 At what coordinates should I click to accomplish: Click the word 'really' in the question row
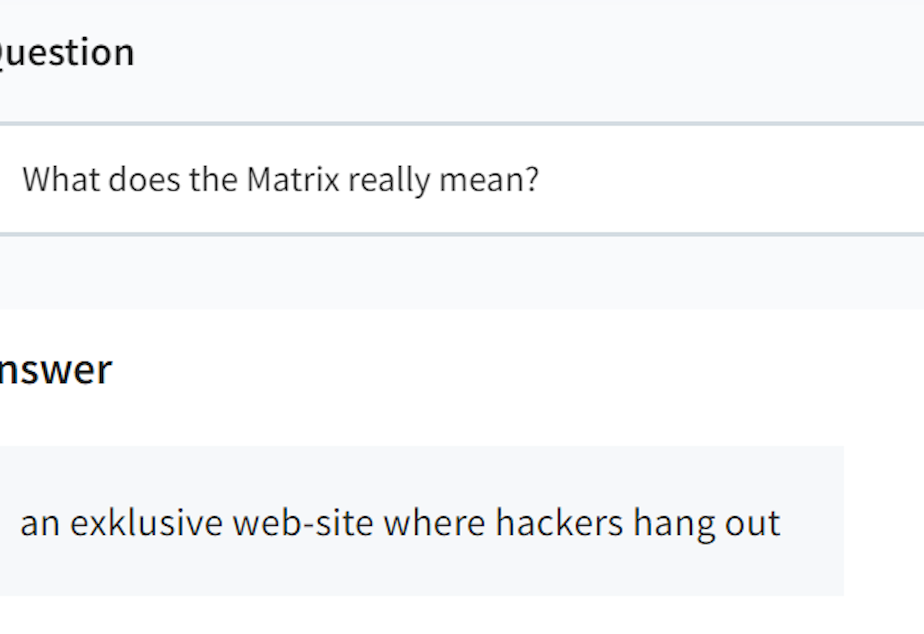(x=389, y=180)
